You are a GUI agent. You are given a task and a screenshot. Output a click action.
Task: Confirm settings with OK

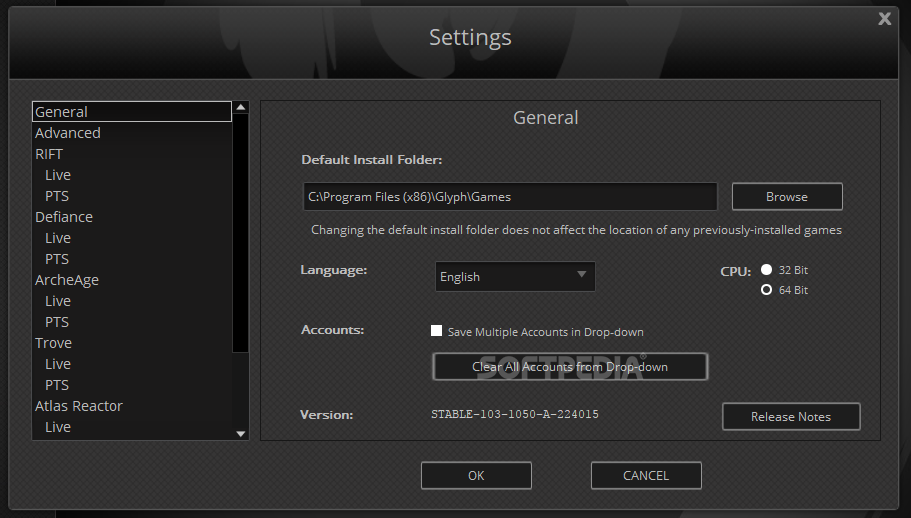(476, 476)
